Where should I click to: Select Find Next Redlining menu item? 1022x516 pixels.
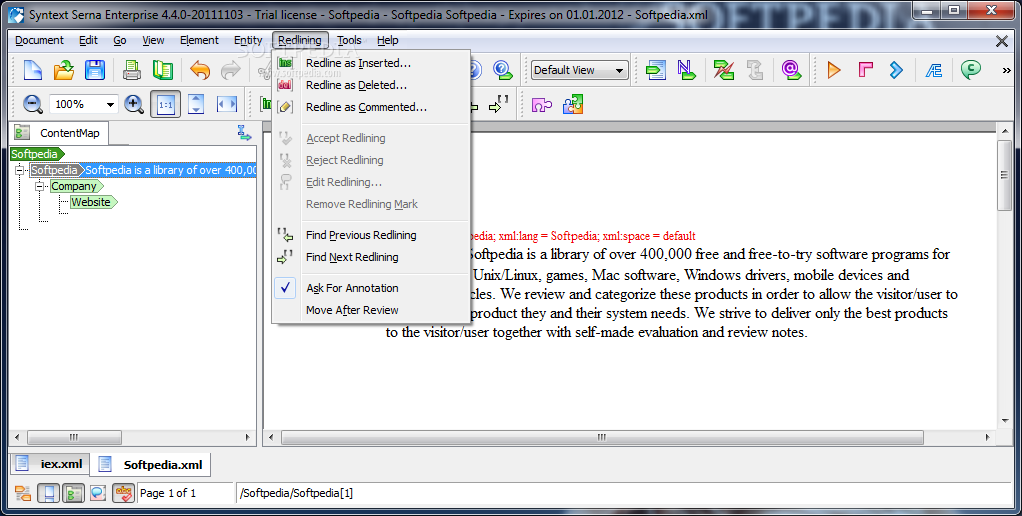(371, 257)
